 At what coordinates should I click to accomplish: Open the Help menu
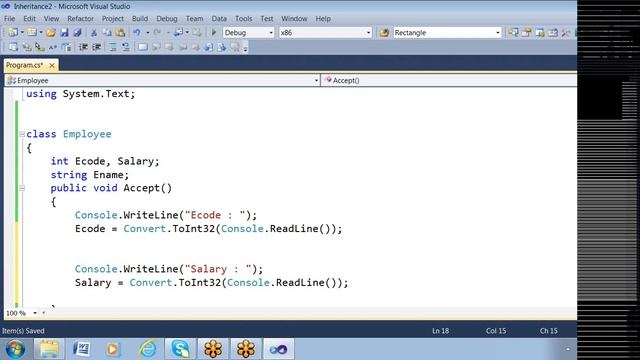(323, 19)
